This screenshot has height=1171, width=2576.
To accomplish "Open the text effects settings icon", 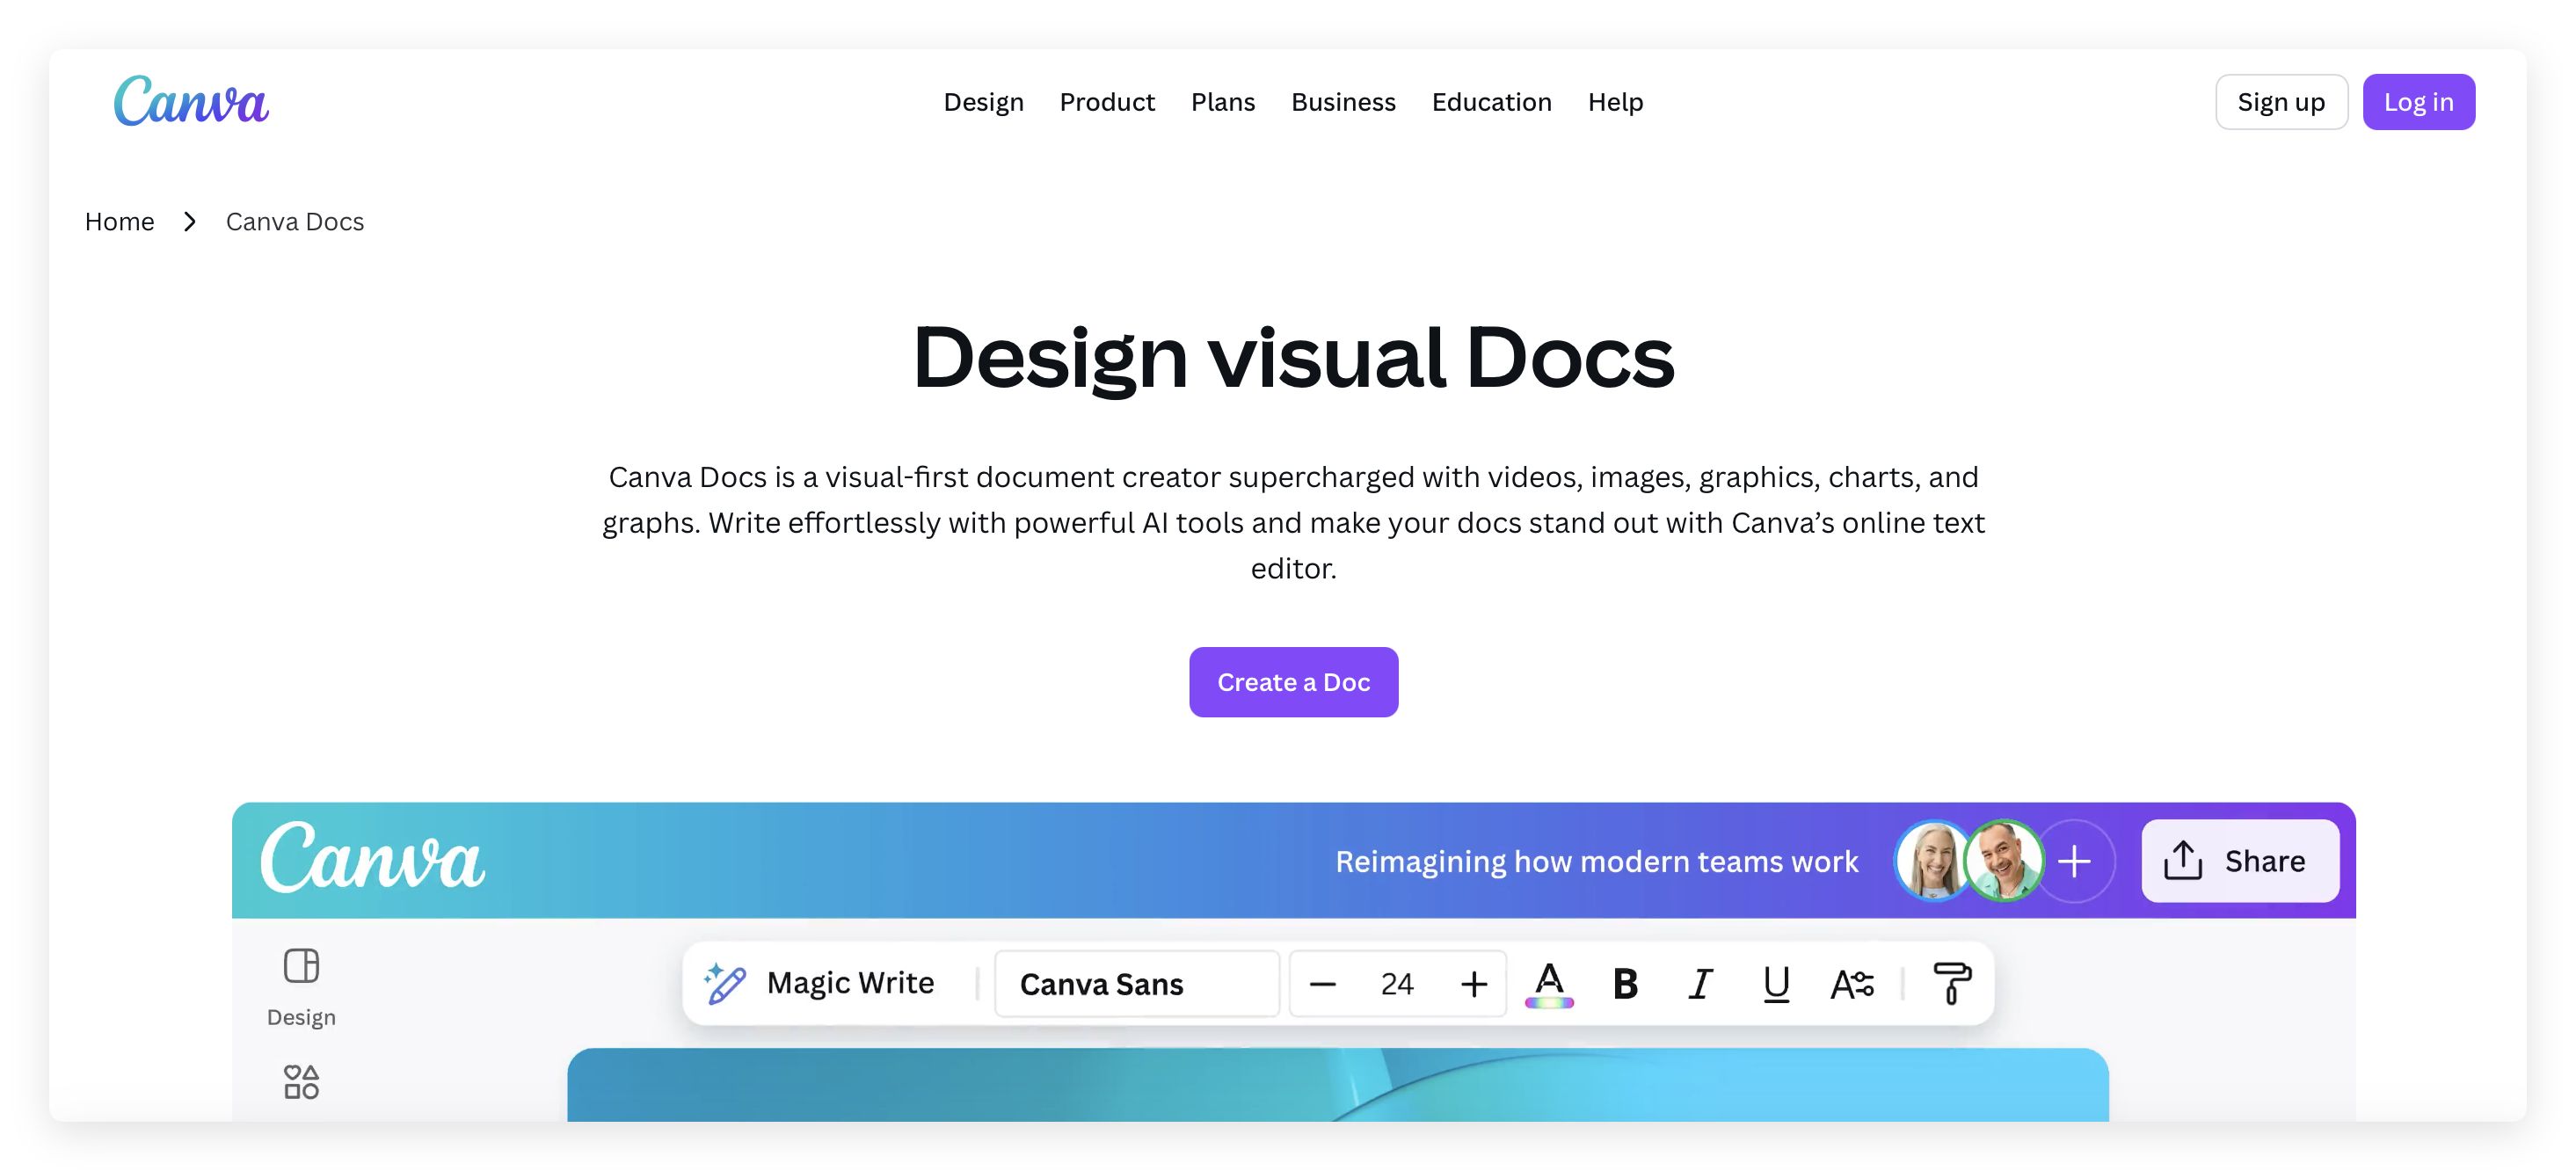I will pos(1852,984).
